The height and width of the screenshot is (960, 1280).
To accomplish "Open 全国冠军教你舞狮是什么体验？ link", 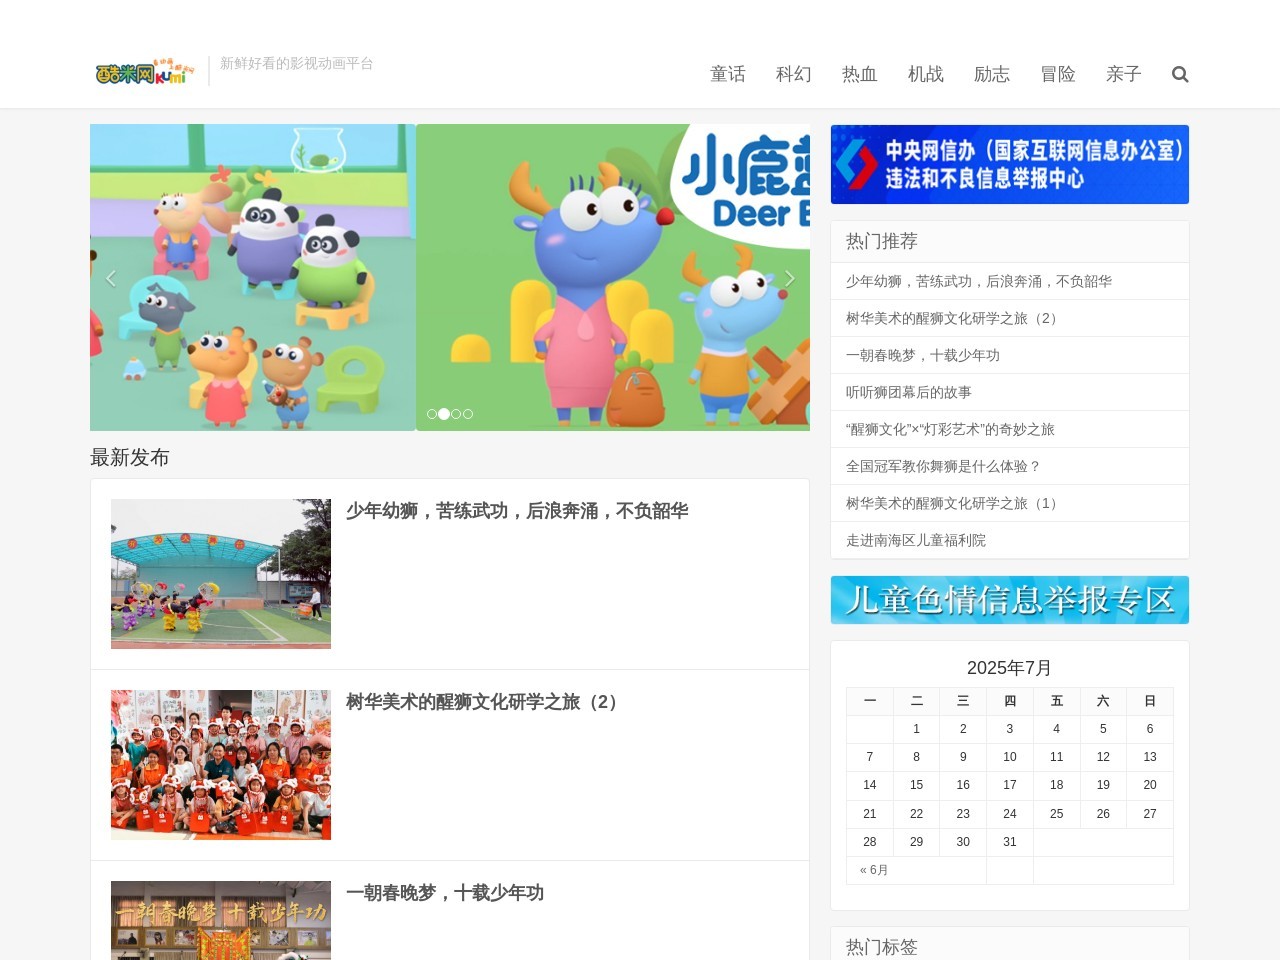I will (x=944, y=467).
